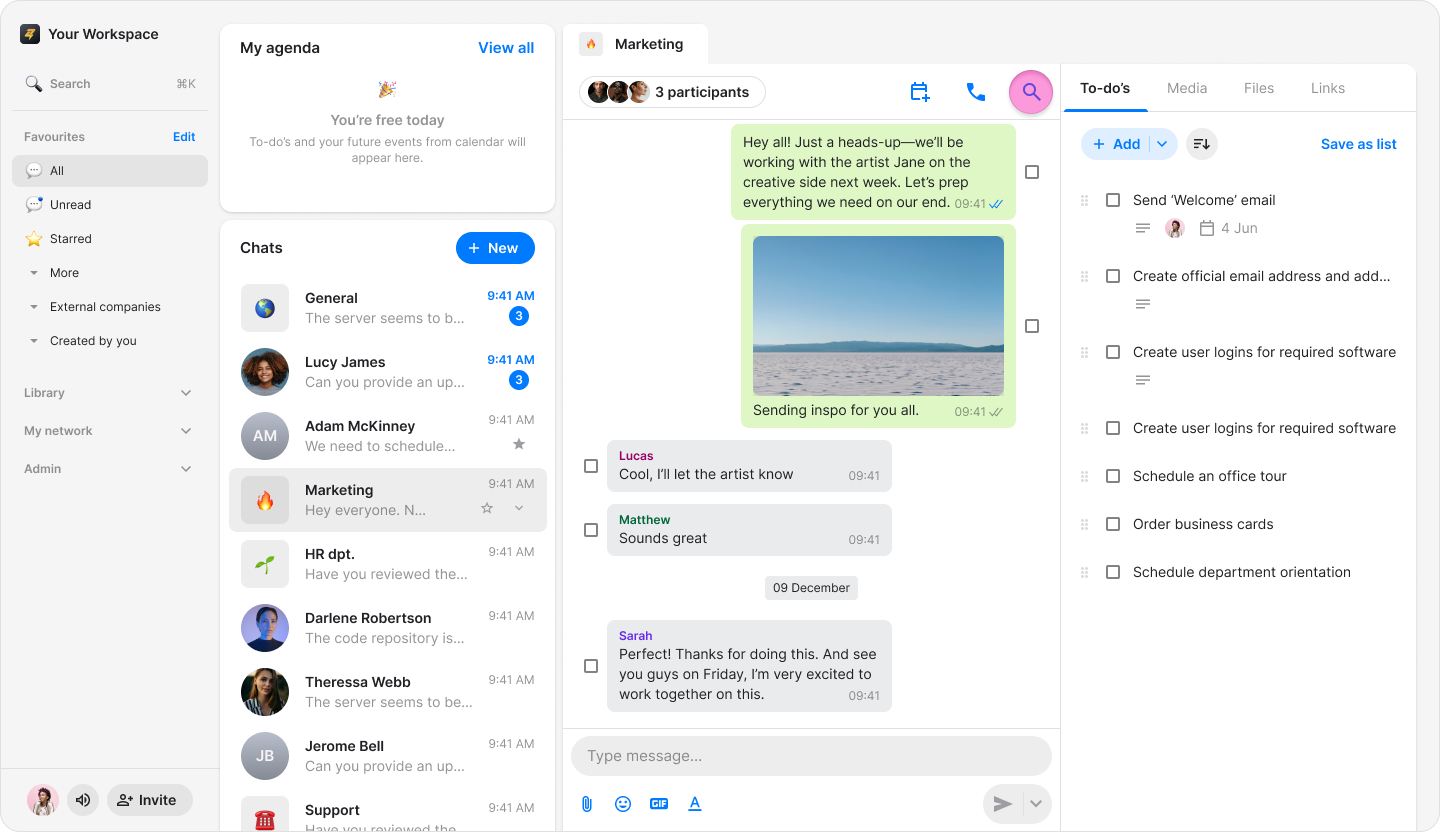Attach a file using the paperclip icon
The image size is (1440, 832).
[587, 804]
